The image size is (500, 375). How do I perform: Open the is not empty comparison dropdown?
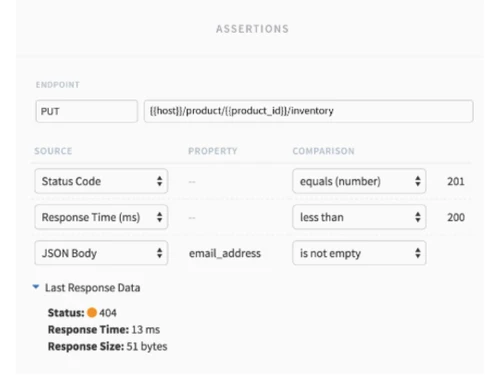[359, 253]
